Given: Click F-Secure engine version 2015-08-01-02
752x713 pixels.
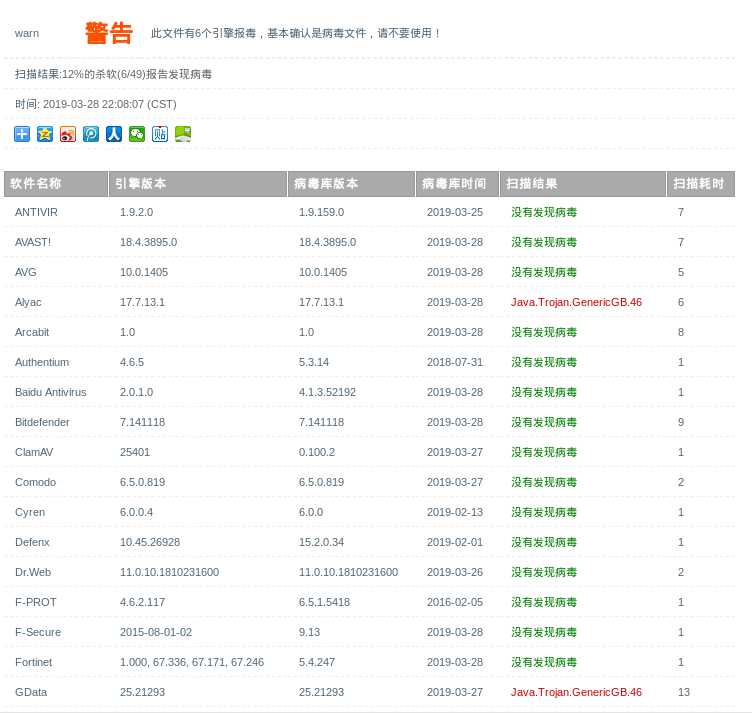Looking at the screenshot, I should [x=156, y=632].
